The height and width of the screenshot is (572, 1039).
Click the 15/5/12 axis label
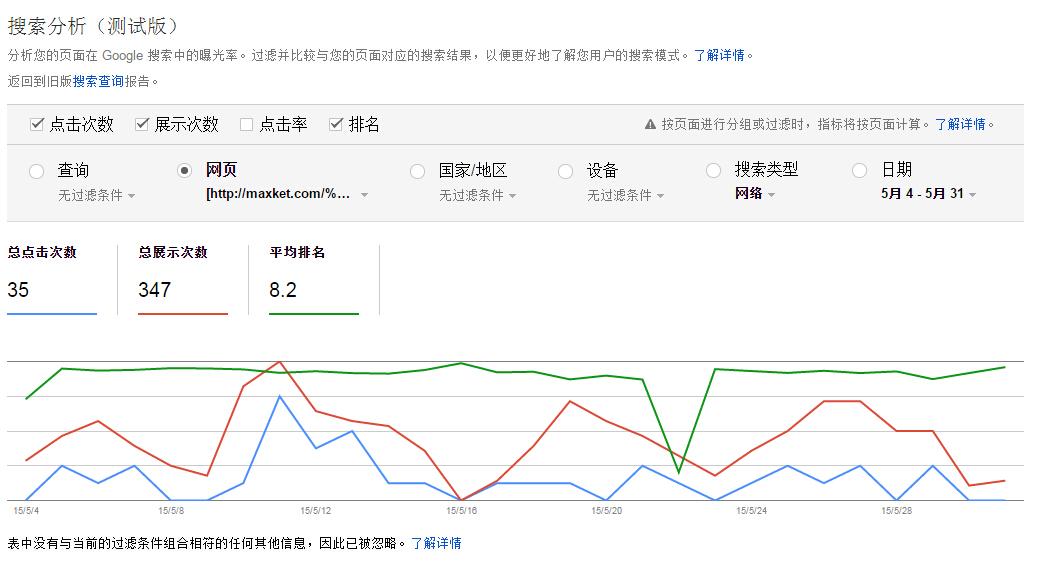tap(315, 511)
